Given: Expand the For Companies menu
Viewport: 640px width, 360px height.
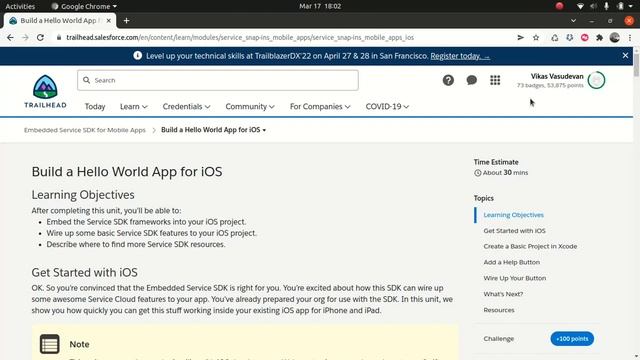Looking at the screenshot, I should (320, 107).
